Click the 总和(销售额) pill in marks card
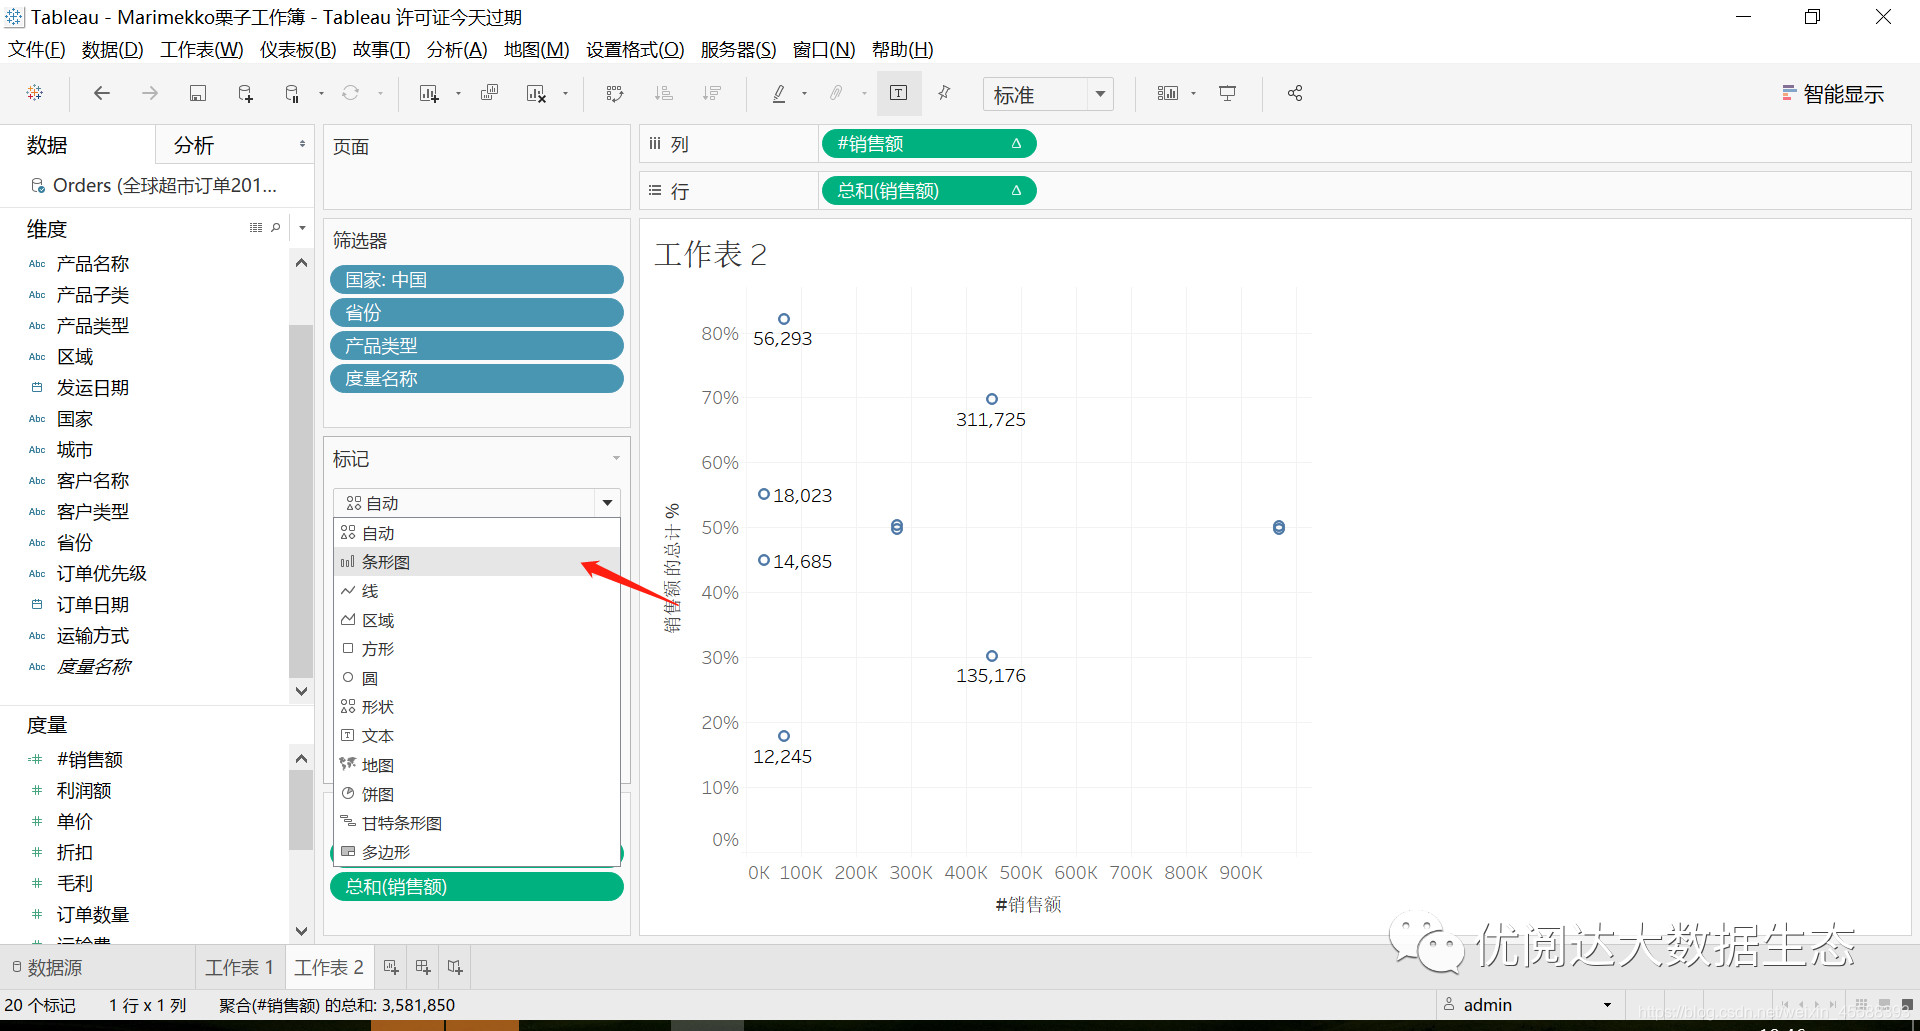Image resolution: width=1920 pixels, height=1031 pixels. (477, 887)
